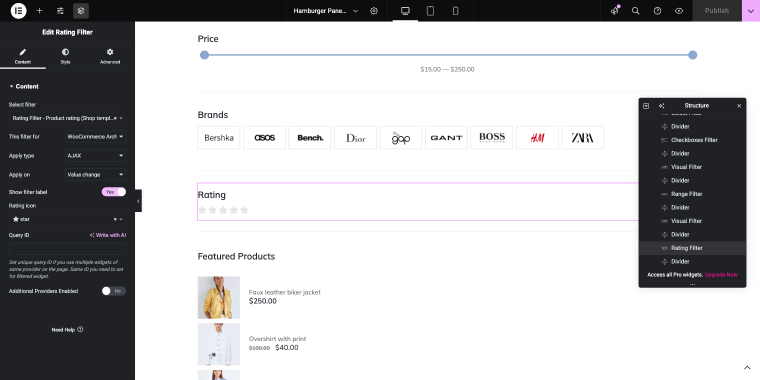This screenshot has width=760, height=380.
Task: Open page settings gear icon
Action: pos(374,11)
